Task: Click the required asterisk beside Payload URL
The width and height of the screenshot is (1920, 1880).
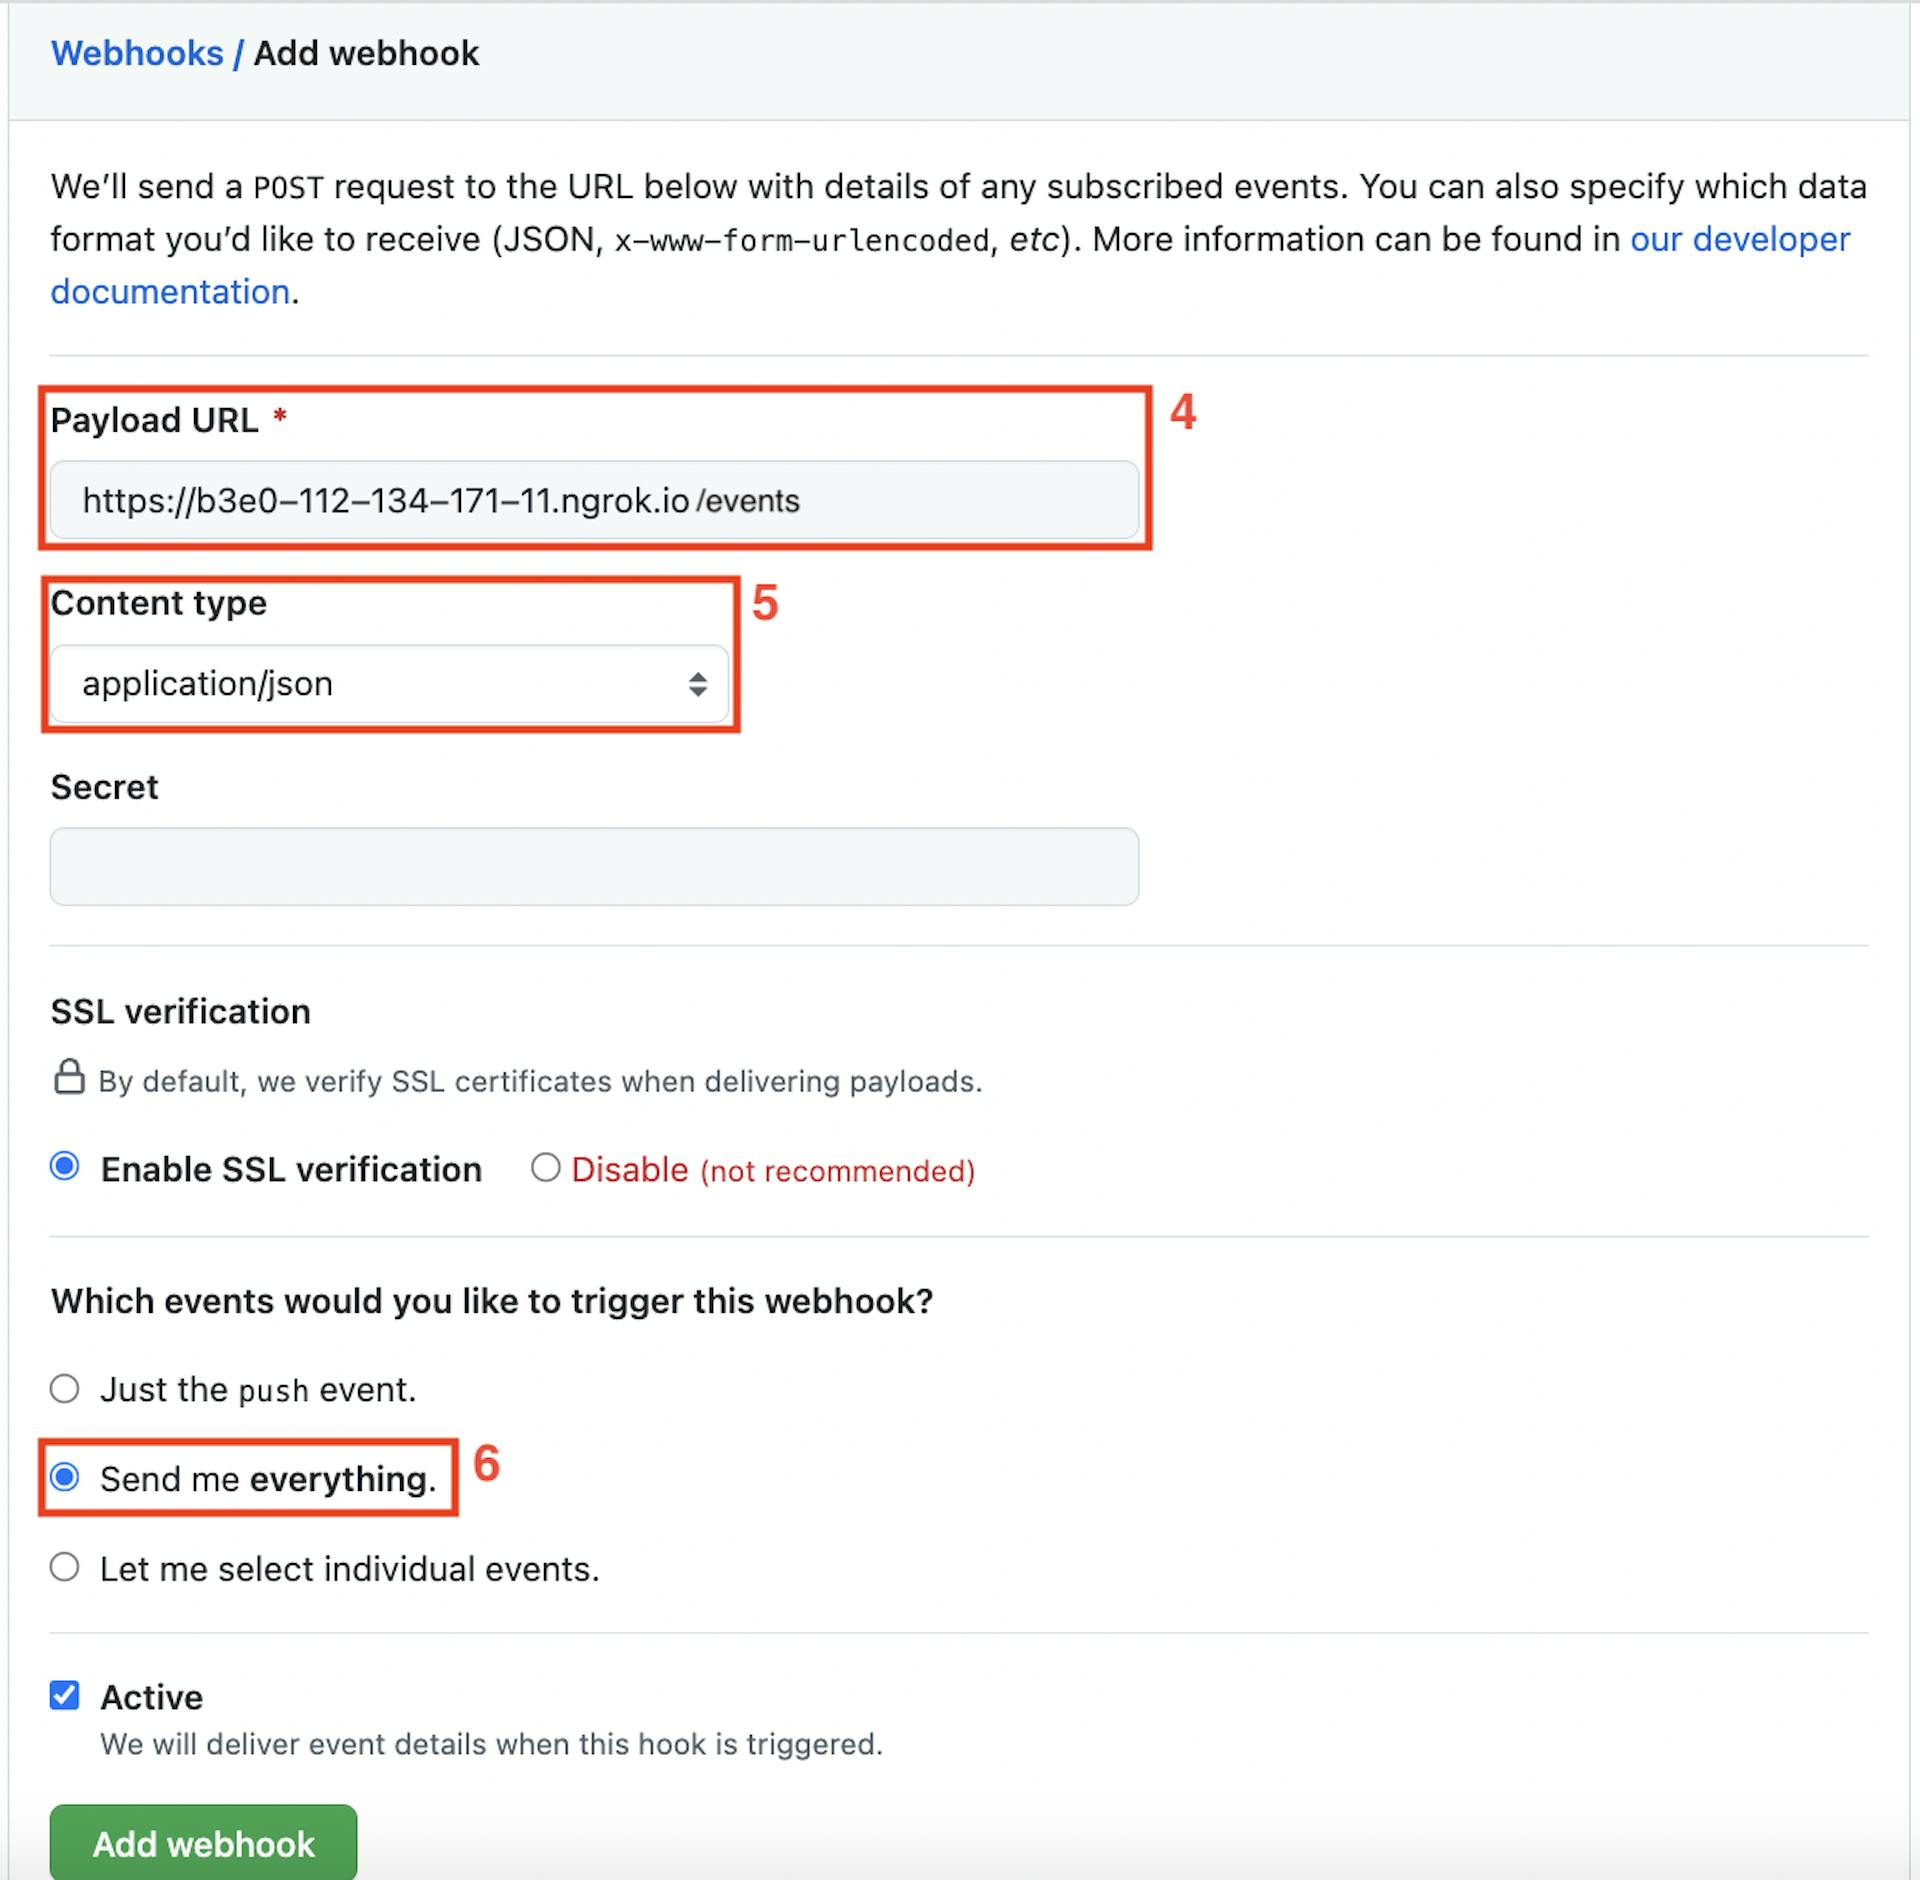Action: 280,420
